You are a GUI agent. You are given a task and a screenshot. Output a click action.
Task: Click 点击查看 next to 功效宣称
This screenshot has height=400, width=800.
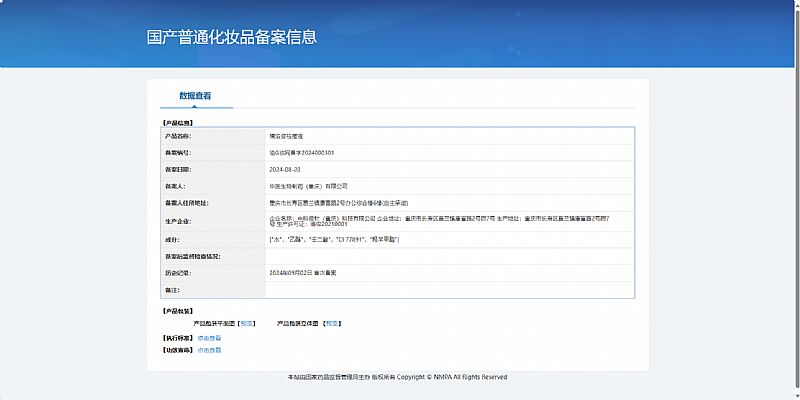(x=209, y=350)
